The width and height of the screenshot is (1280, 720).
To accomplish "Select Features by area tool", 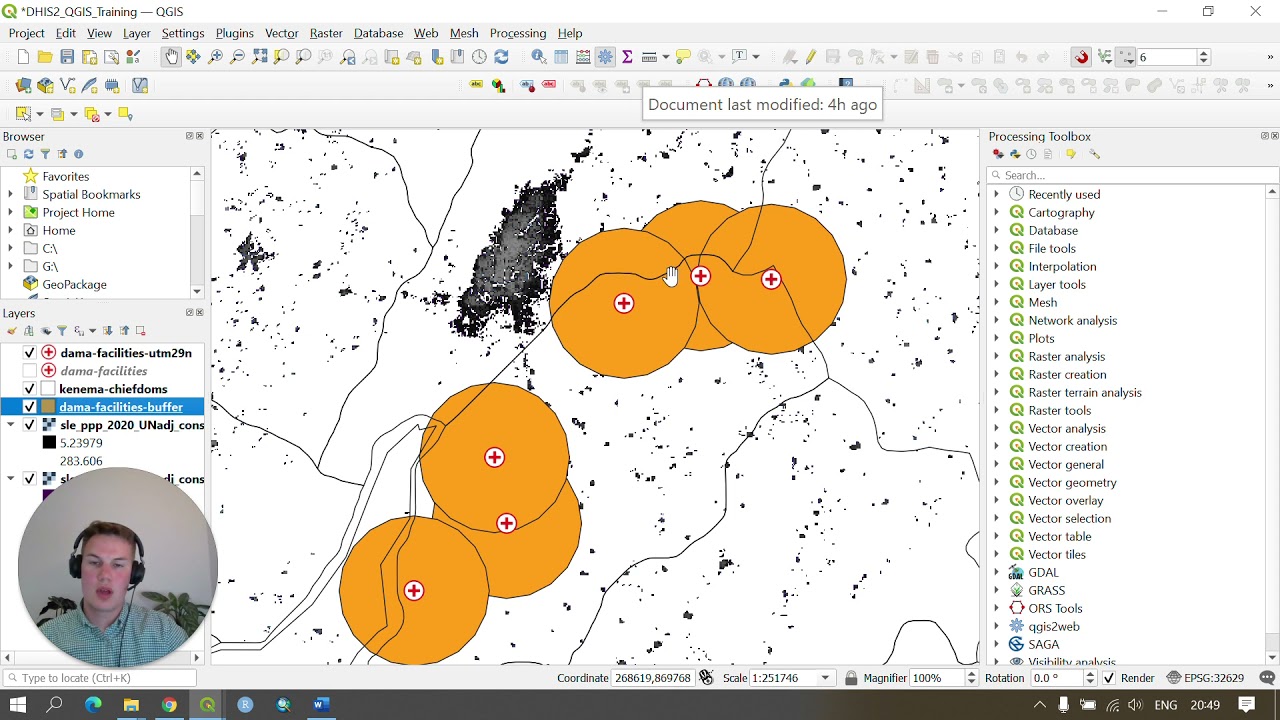I will 23,114.
